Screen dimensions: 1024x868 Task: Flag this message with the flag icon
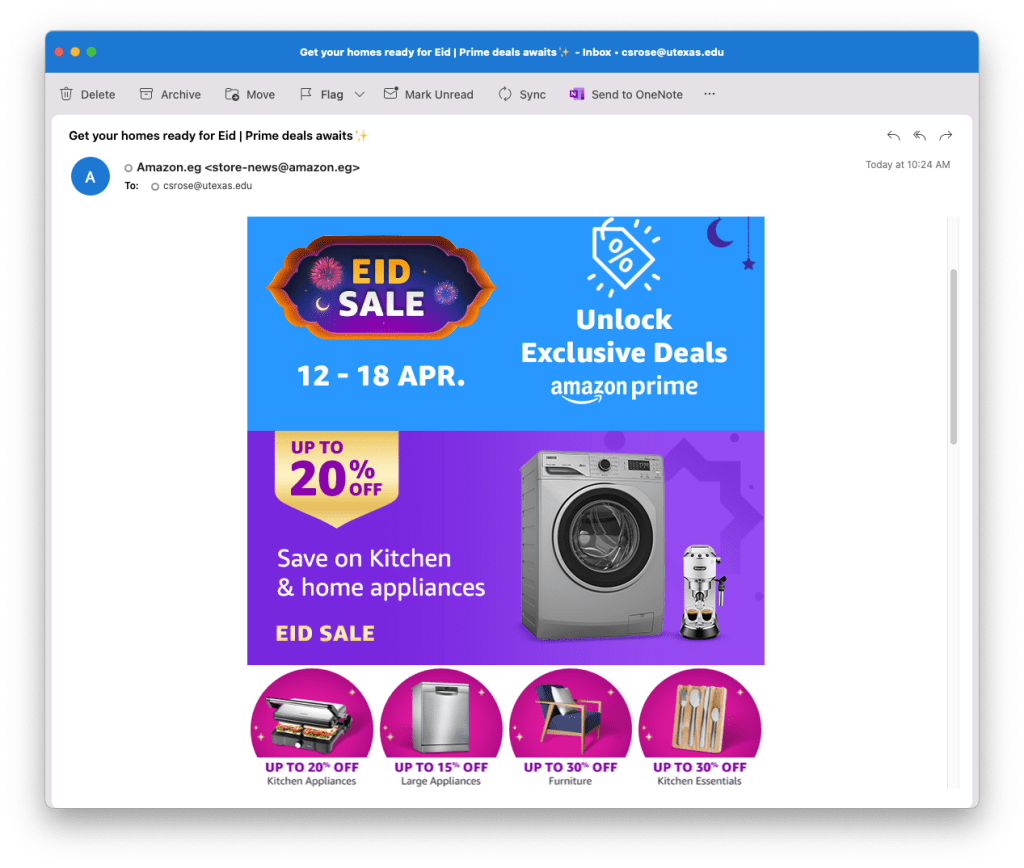click(306, 94)
